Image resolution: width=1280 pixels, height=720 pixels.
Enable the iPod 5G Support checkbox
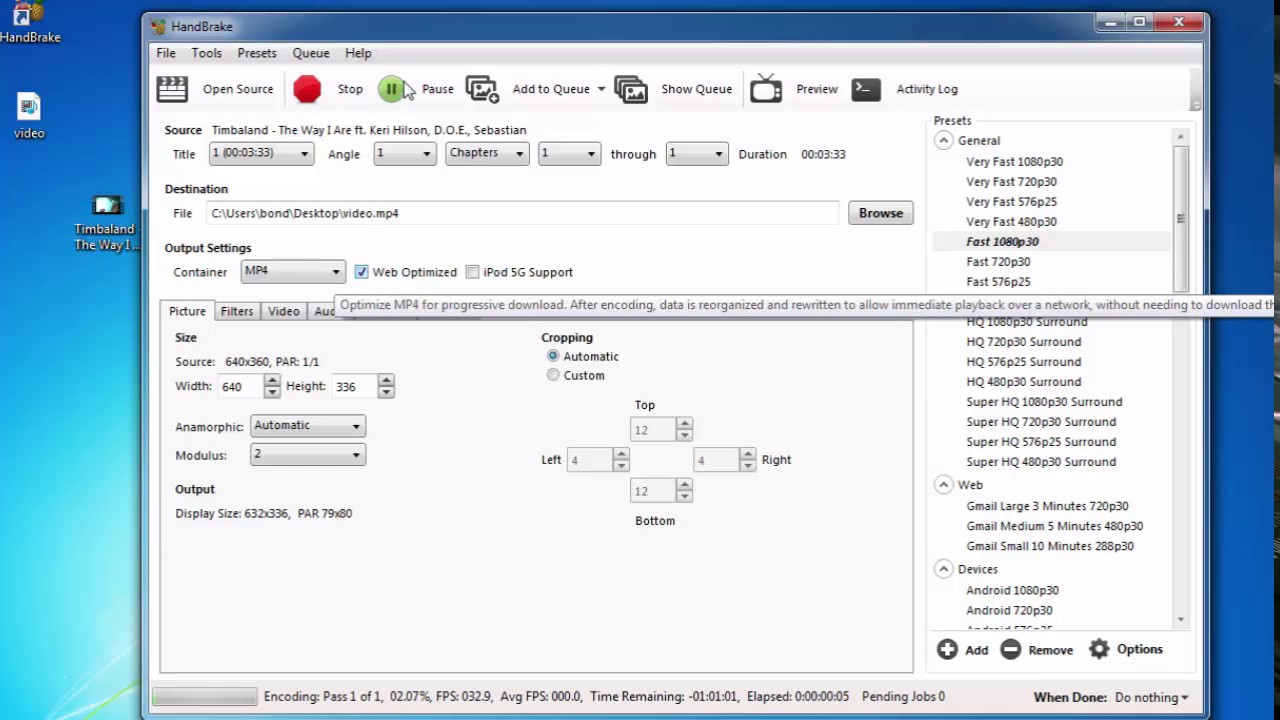tap(472, 272)
